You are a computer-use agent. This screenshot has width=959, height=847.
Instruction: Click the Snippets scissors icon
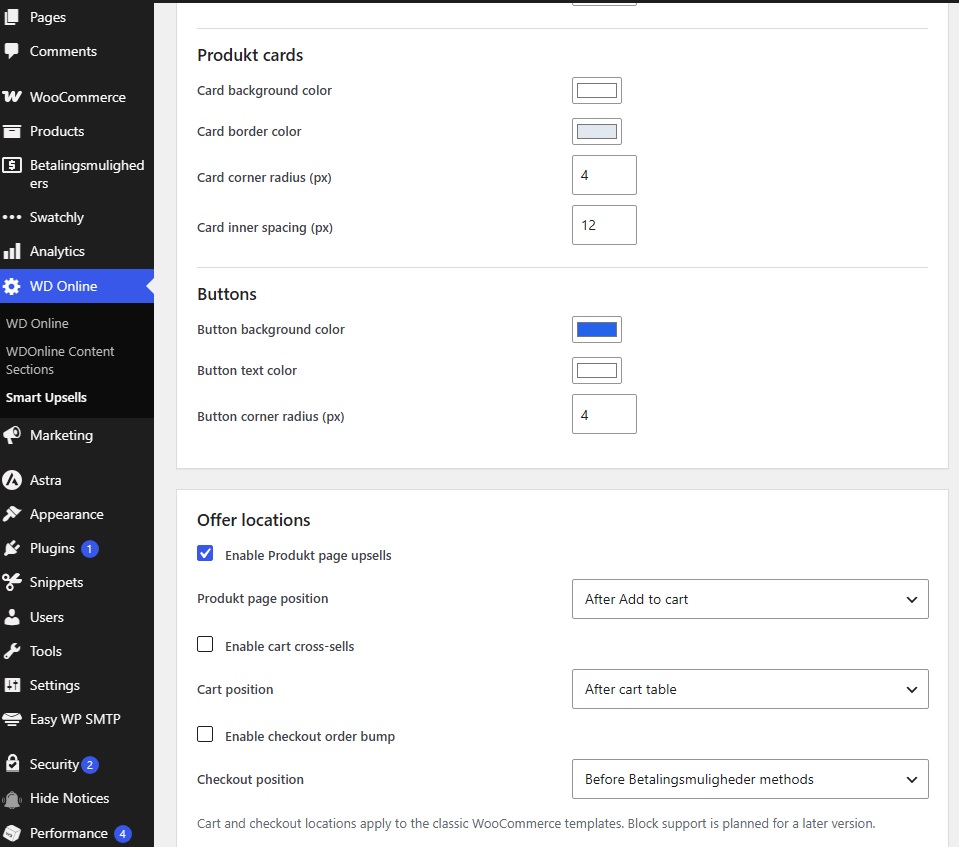coord(12,582)
